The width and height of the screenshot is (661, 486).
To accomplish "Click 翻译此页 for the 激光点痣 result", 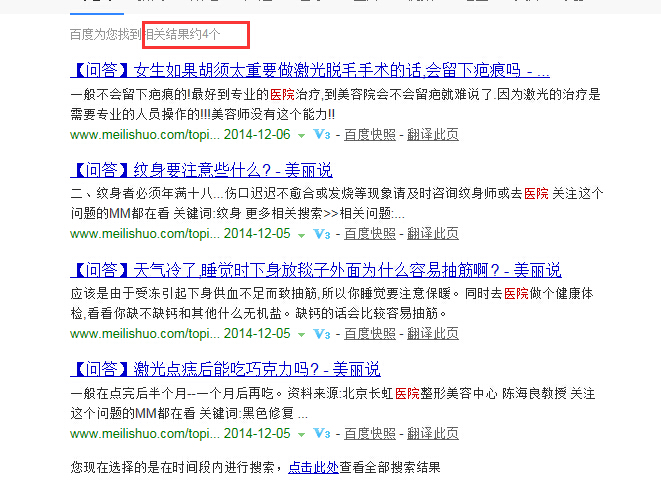I will coord(433,433).
